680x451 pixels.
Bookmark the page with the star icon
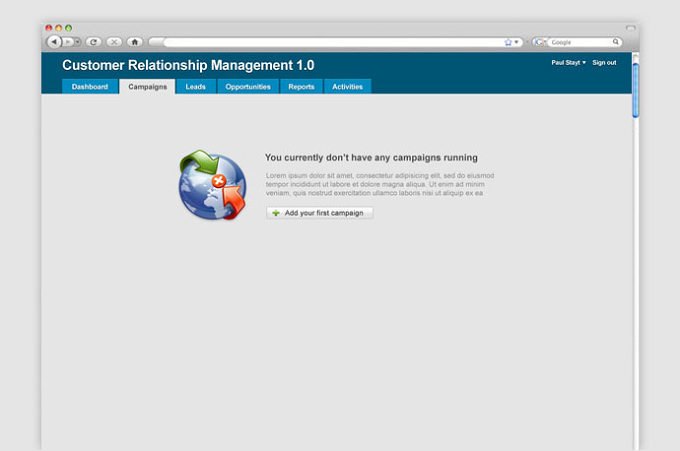click(x=508, y=42)
